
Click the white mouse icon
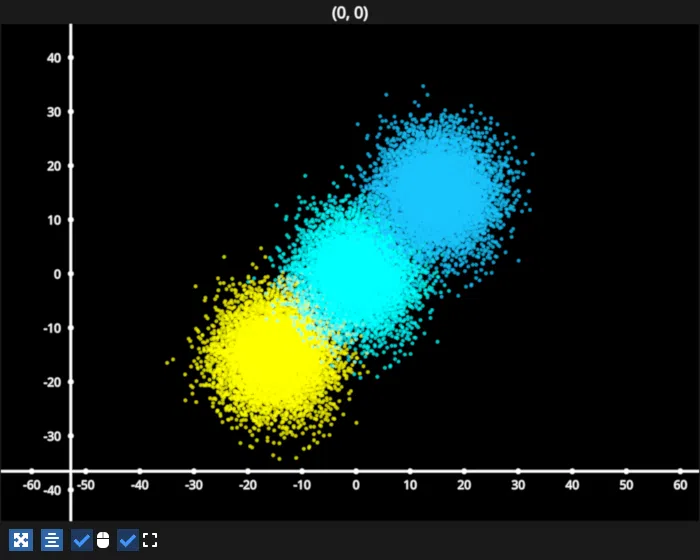point(103,540)
